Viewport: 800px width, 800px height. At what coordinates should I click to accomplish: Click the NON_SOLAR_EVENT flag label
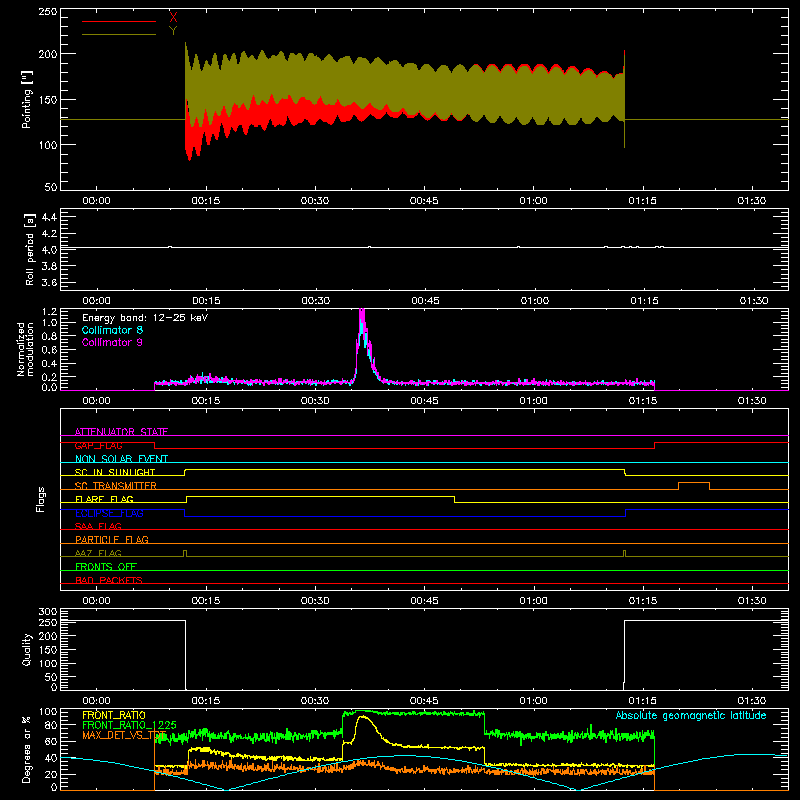point(121,459)
